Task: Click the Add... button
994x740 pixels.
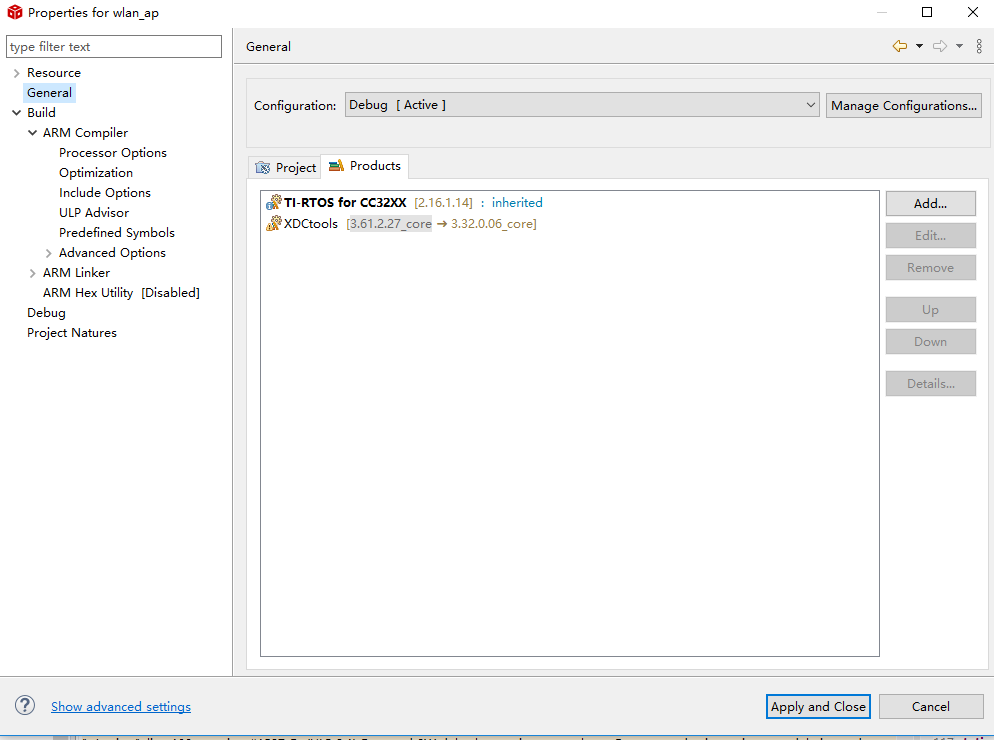Action: 930,204
